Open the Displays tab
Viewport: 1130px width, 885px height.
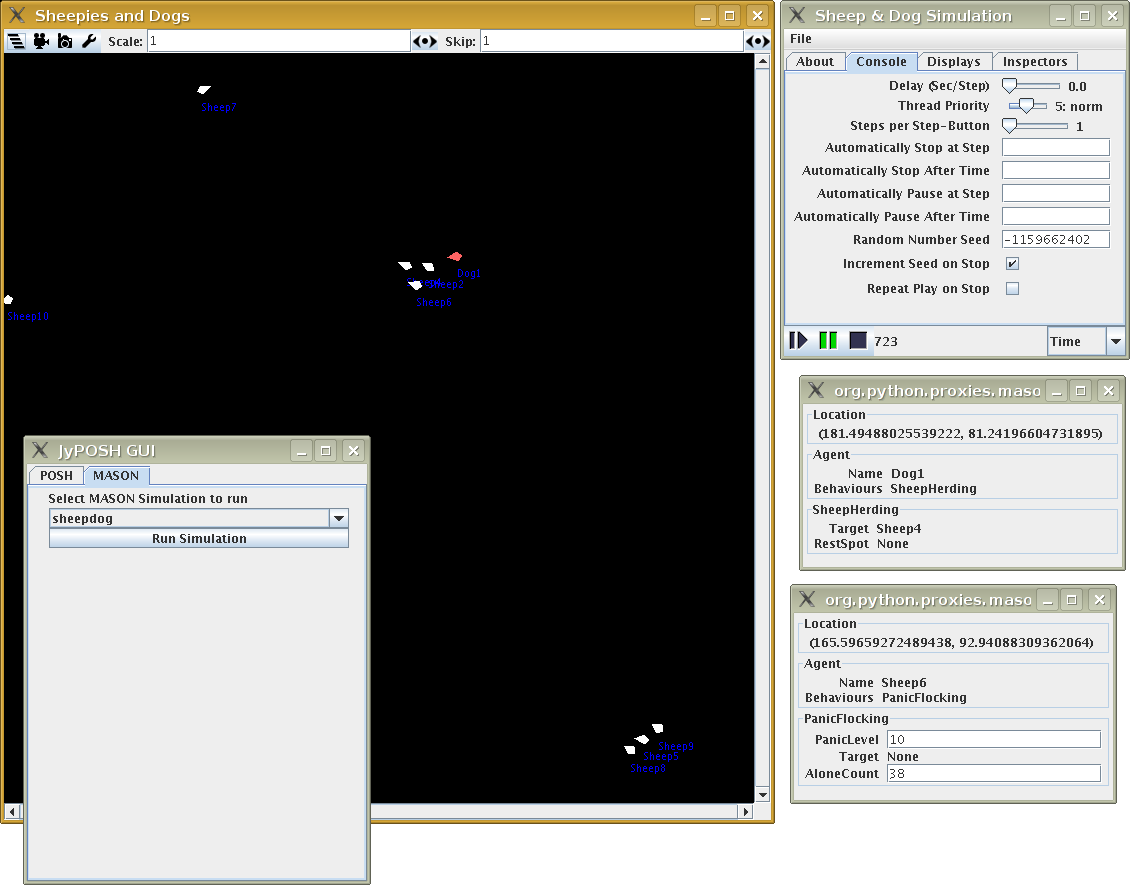click(x=953, y=62)
